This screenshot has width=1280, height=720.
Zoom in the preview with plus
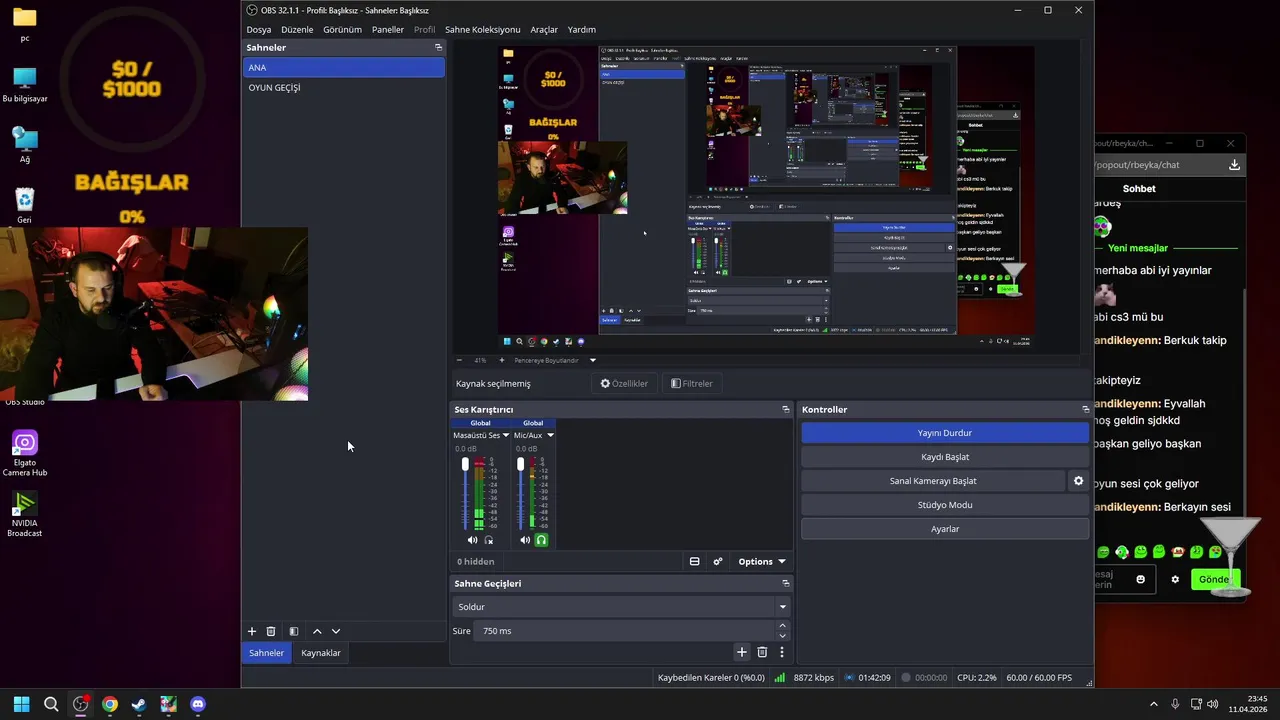click(x=502, y=360)
